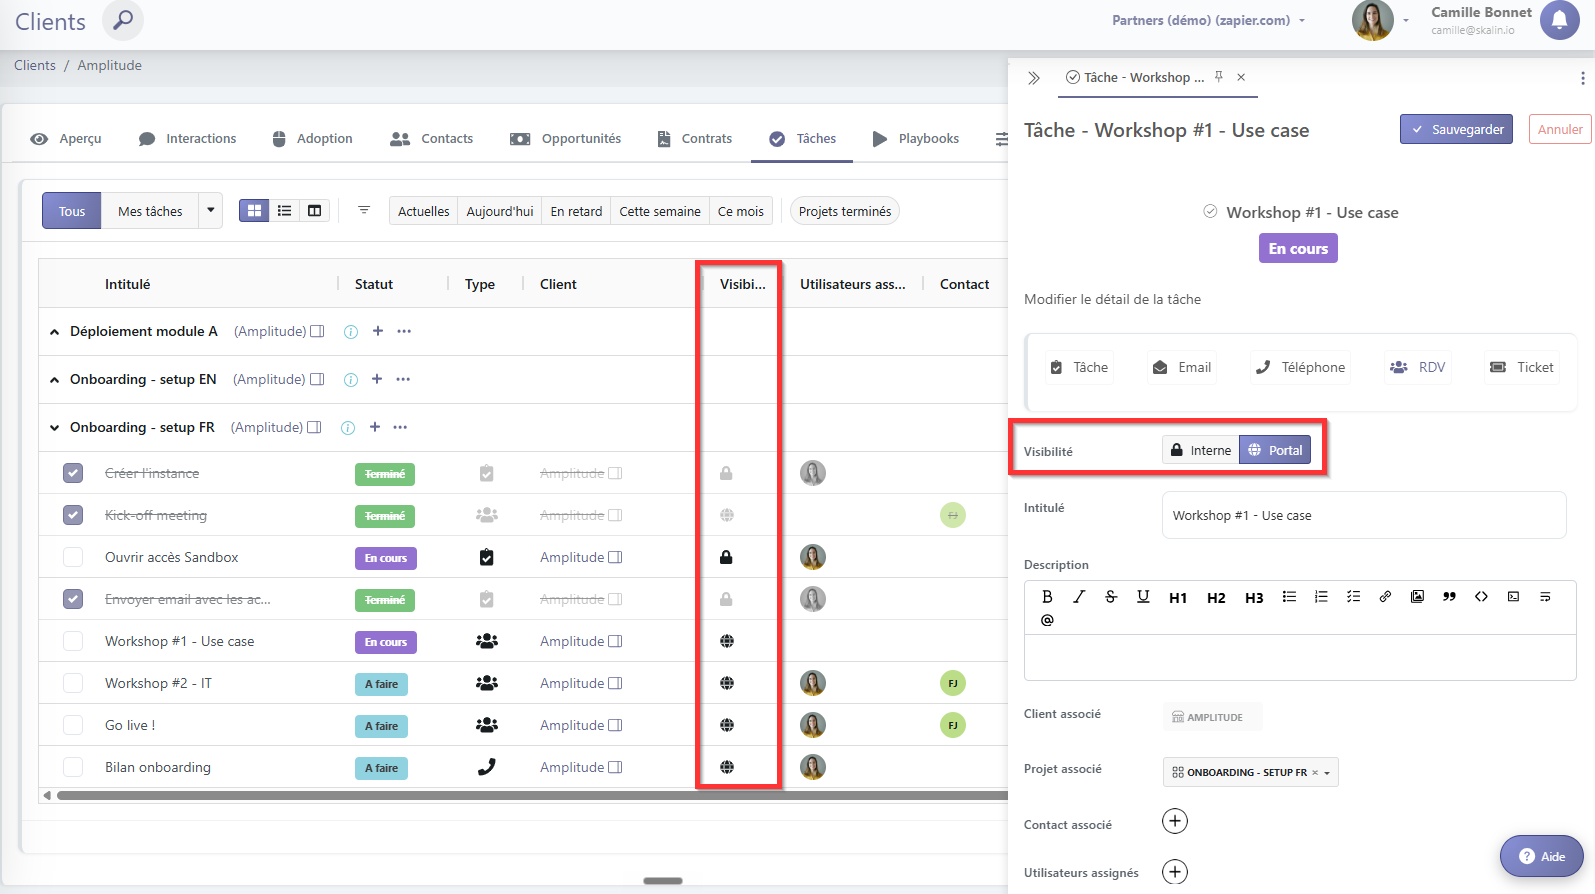This screenshot has height=894, width=1595.
Task: Insert link in description editor
Action: point(1385,597)
